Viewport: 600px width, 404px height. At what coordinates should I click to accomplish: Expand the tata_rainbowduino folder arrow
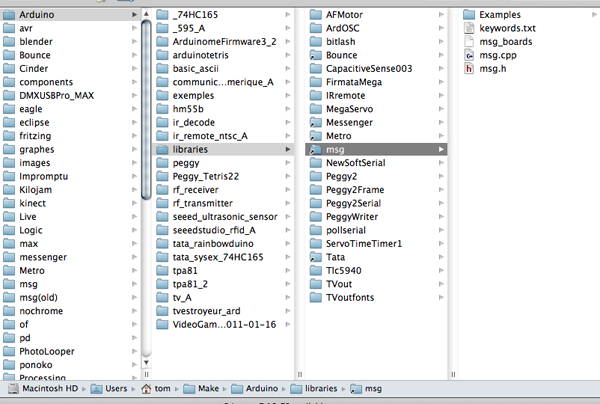pos(288,244)
